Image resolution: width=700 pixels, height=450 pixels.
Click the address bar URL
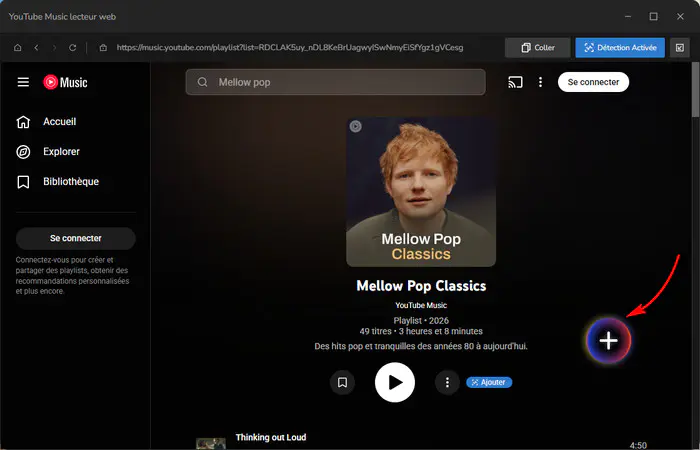(290, 48)
